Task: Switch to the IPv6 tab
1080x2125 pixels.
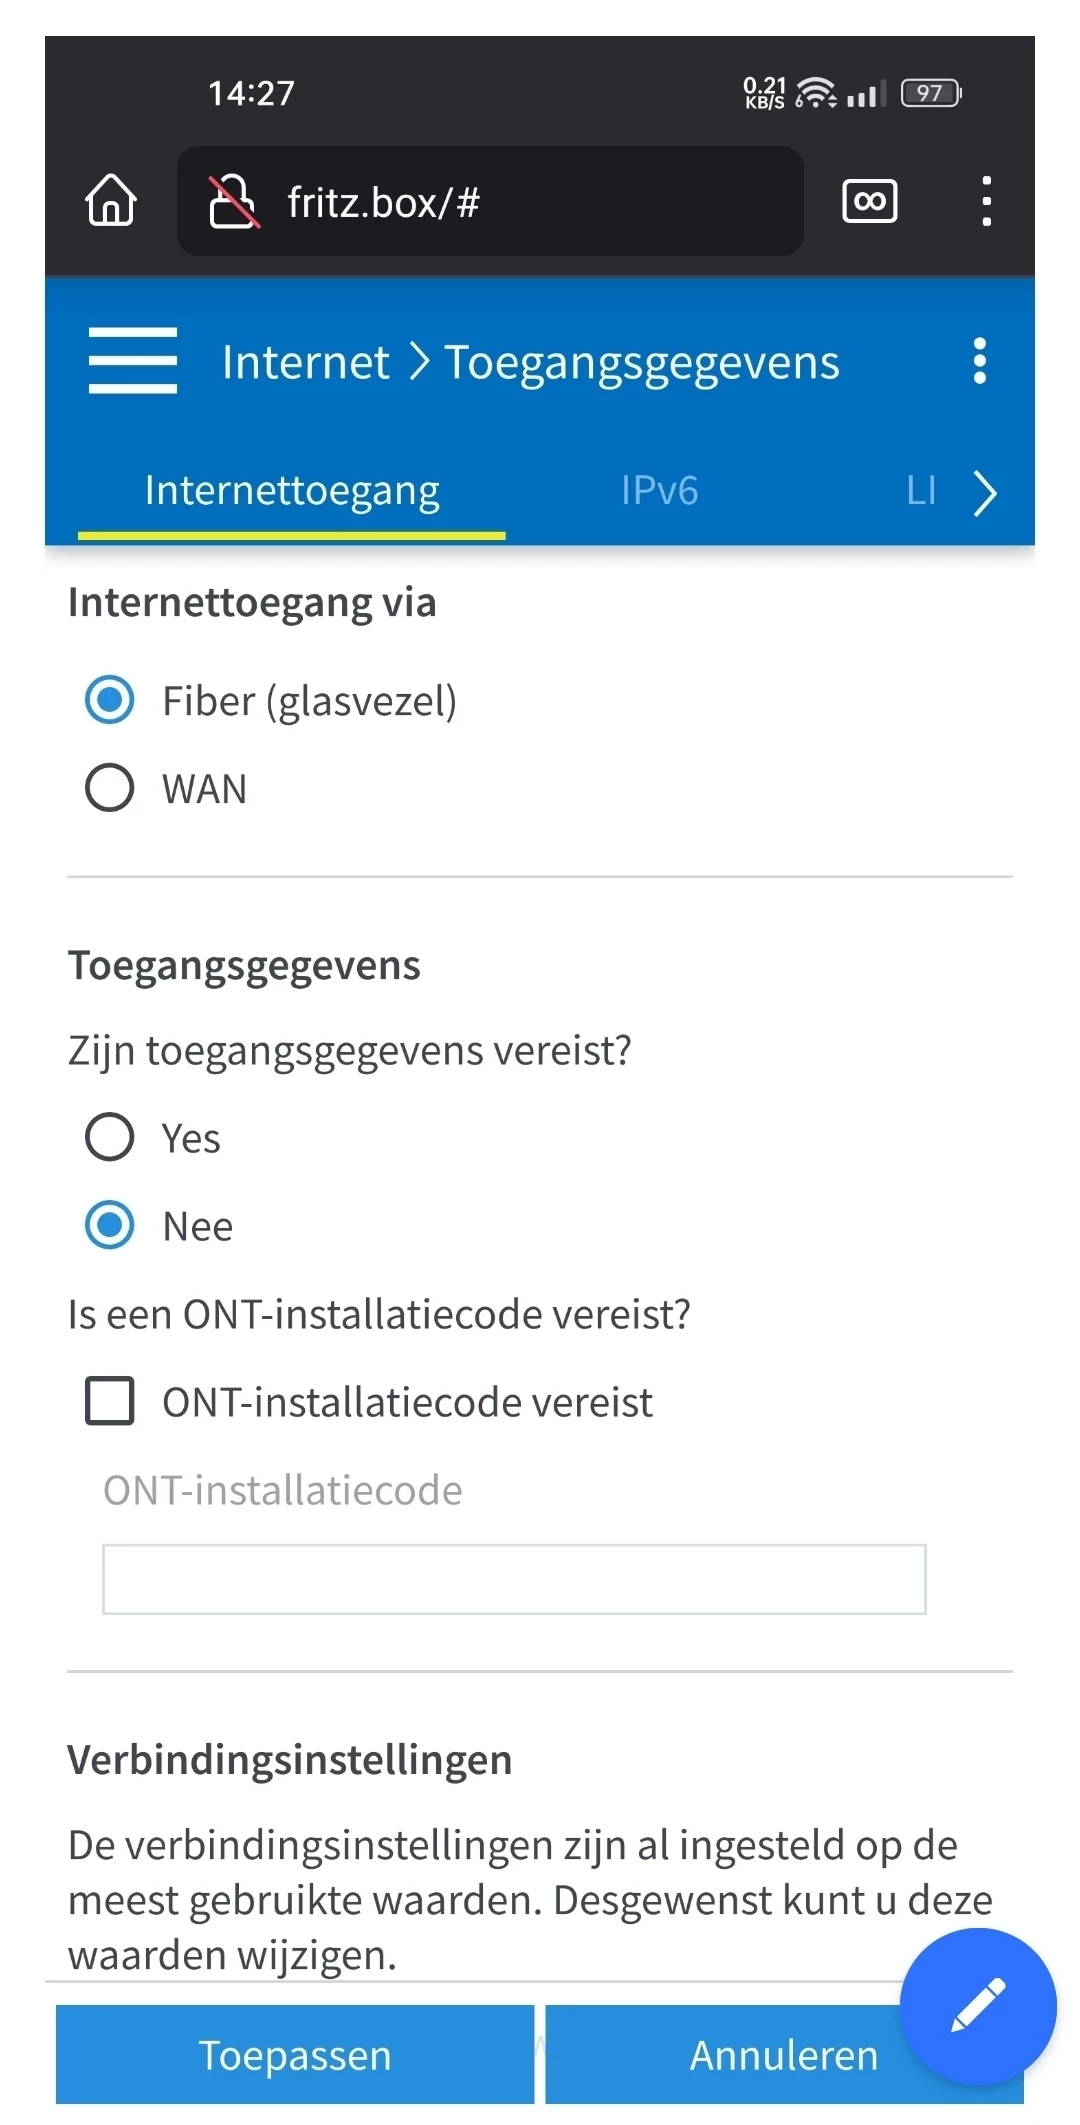Action: [659, 491]
